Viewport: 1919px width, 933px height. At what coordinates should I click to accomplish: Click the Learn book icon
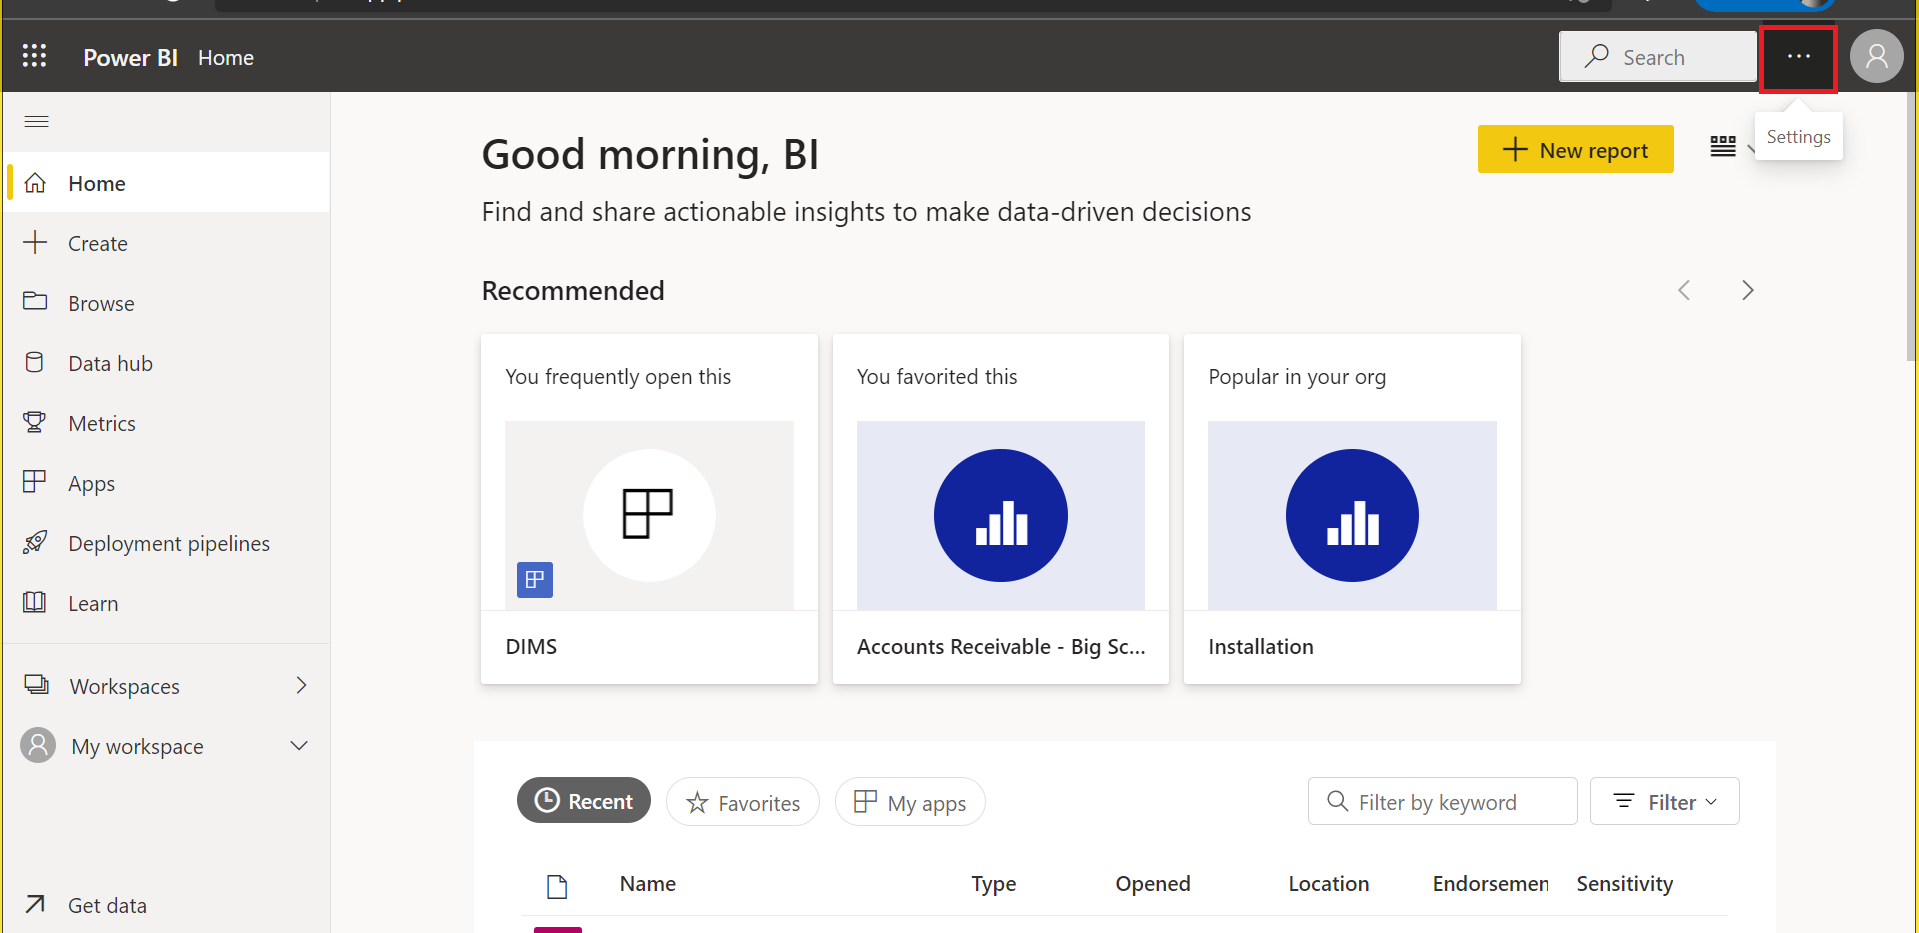tap(35, 602)
